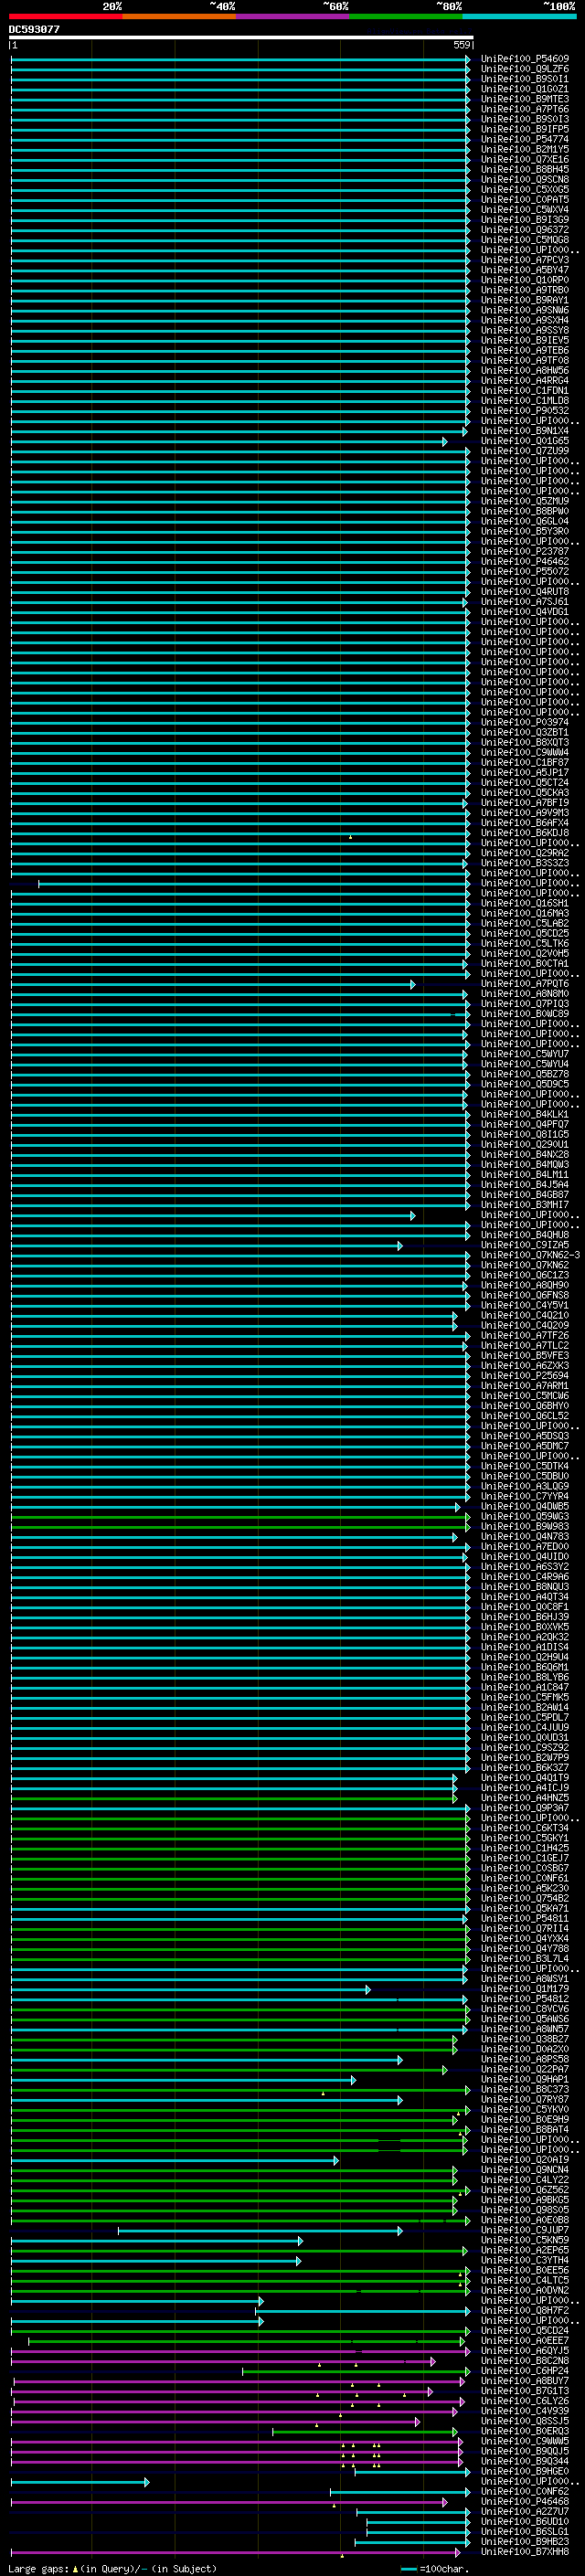
Task: Select hit UniRef100_Q8SSJ5
Action: 525,2421
